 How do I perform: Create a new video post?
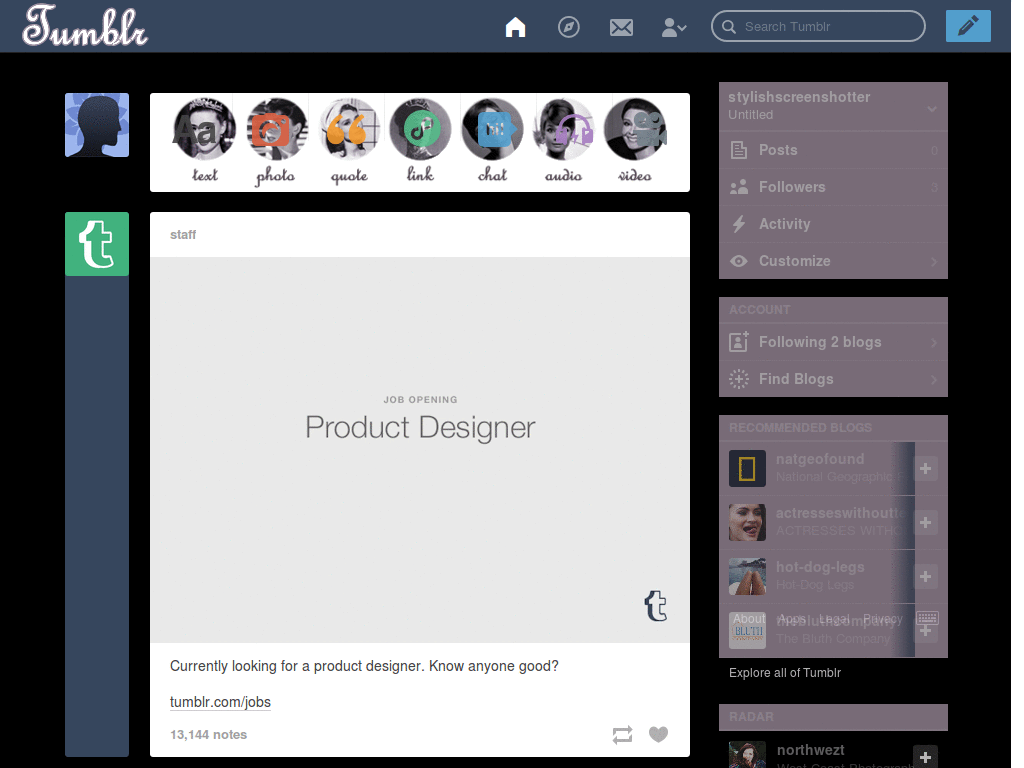[x=635, y=141]
